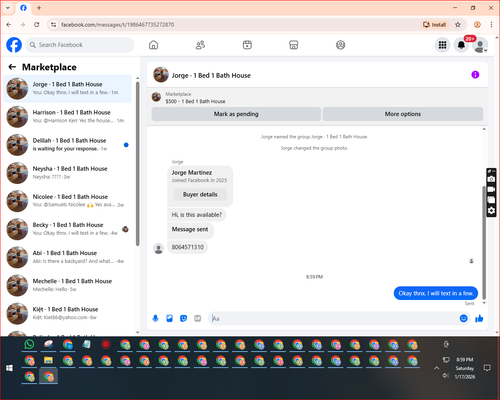Open the Friends icon in top navigation

pos(200,45)
